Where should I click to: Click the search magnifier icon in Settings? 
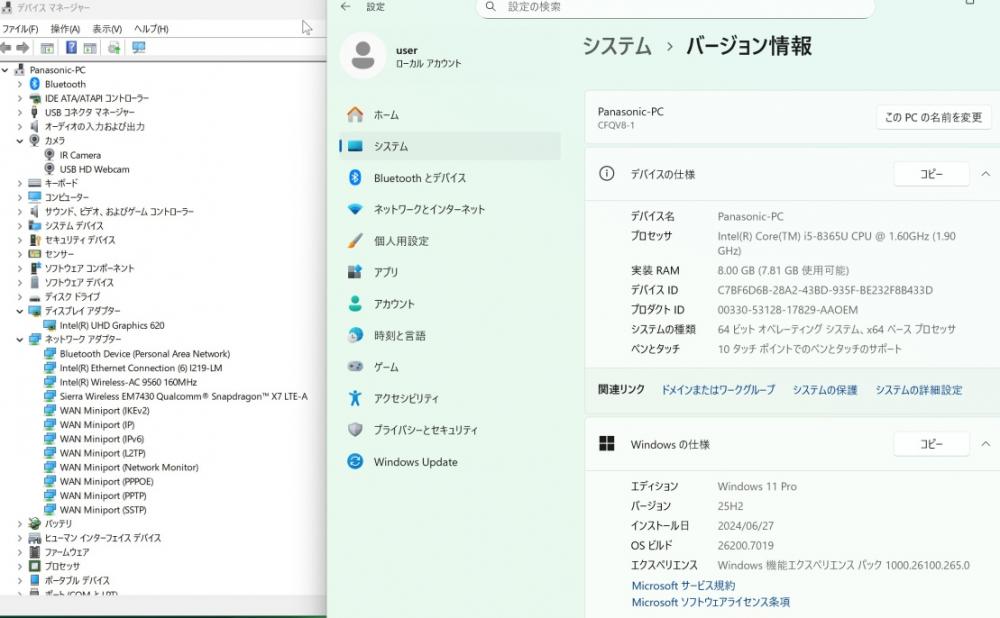click(x=490, y=6)
